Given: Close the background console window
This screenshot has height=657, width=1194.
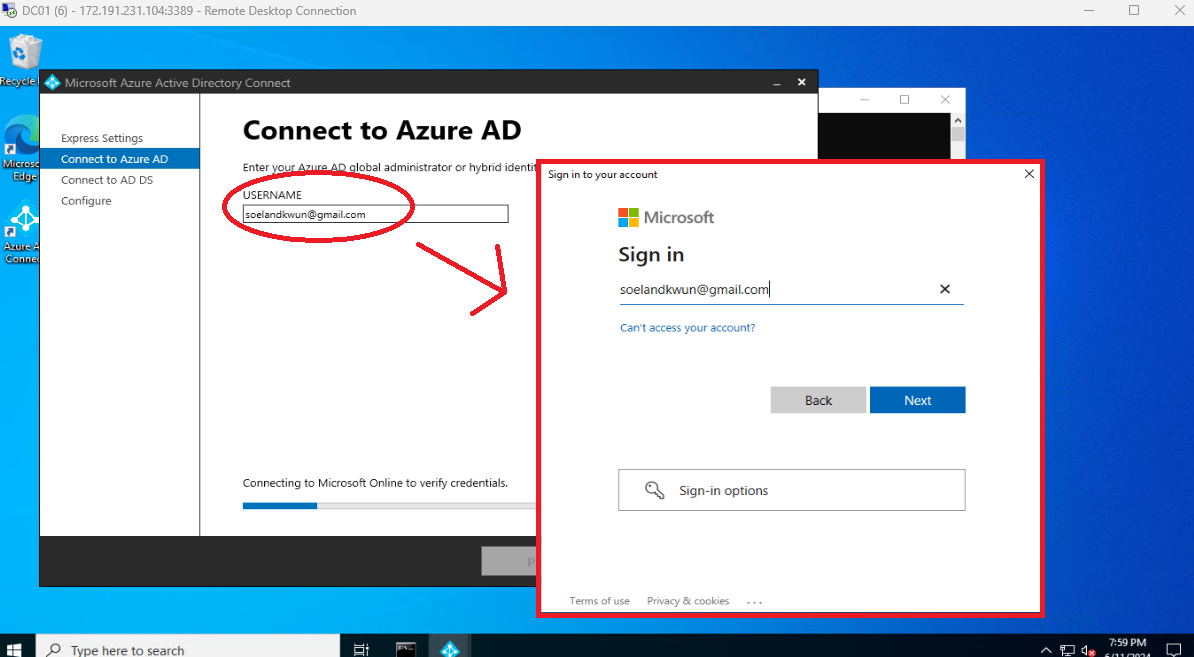Looking at the screenshot, I should click(x=945, y=100).
